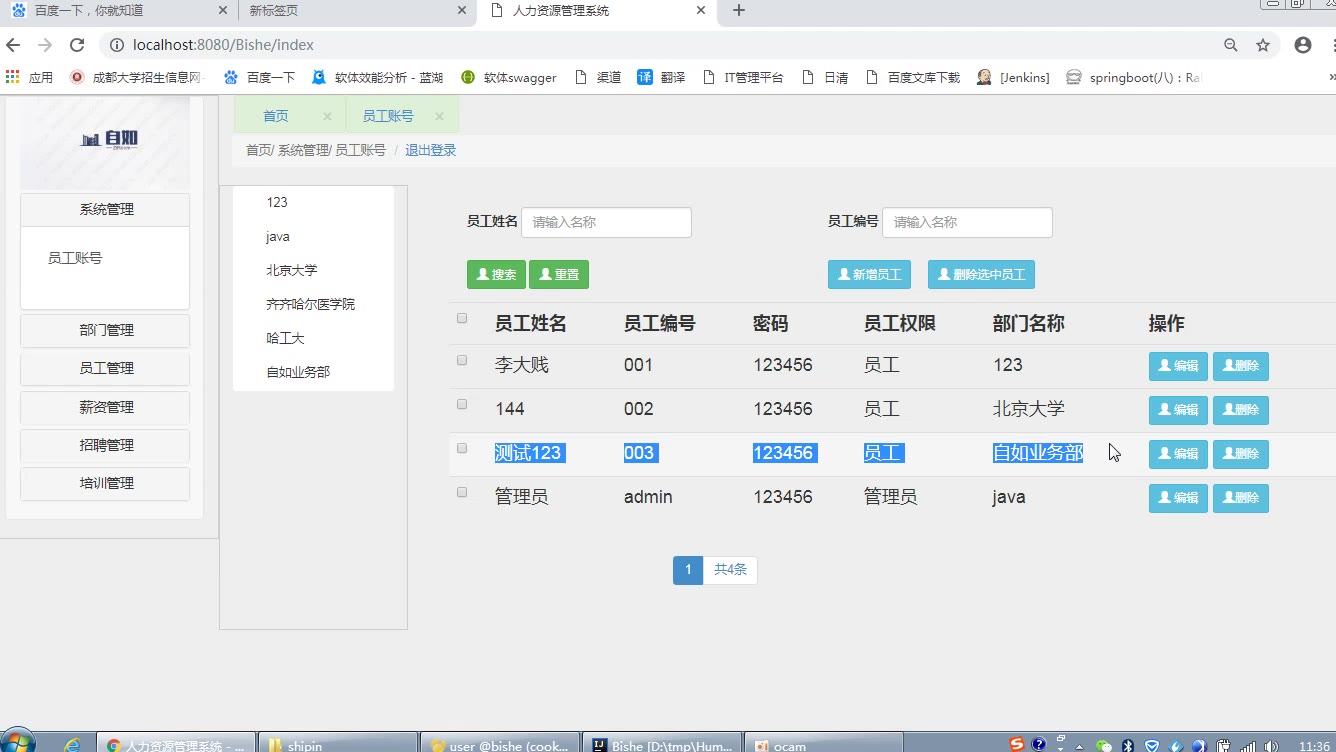This screenshot has height=752, width=1336.
Task: Open the 成都大学招生信息网 bookmark
Action: [136, 77]
